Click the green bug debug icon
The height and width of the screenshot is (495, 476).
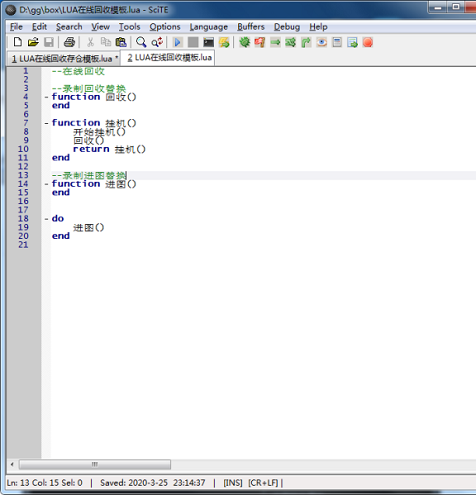click(x=244, y=42)
